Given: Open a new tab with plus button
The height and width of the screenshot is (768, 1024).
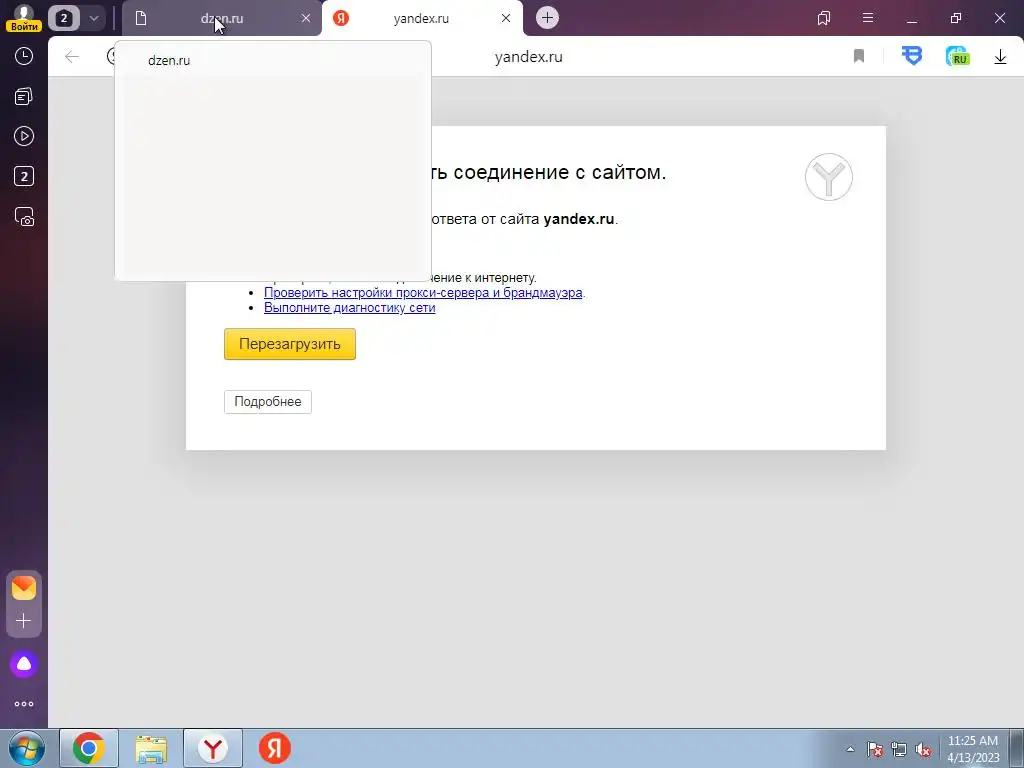Looking at the screenshot, I should point(547,18).
